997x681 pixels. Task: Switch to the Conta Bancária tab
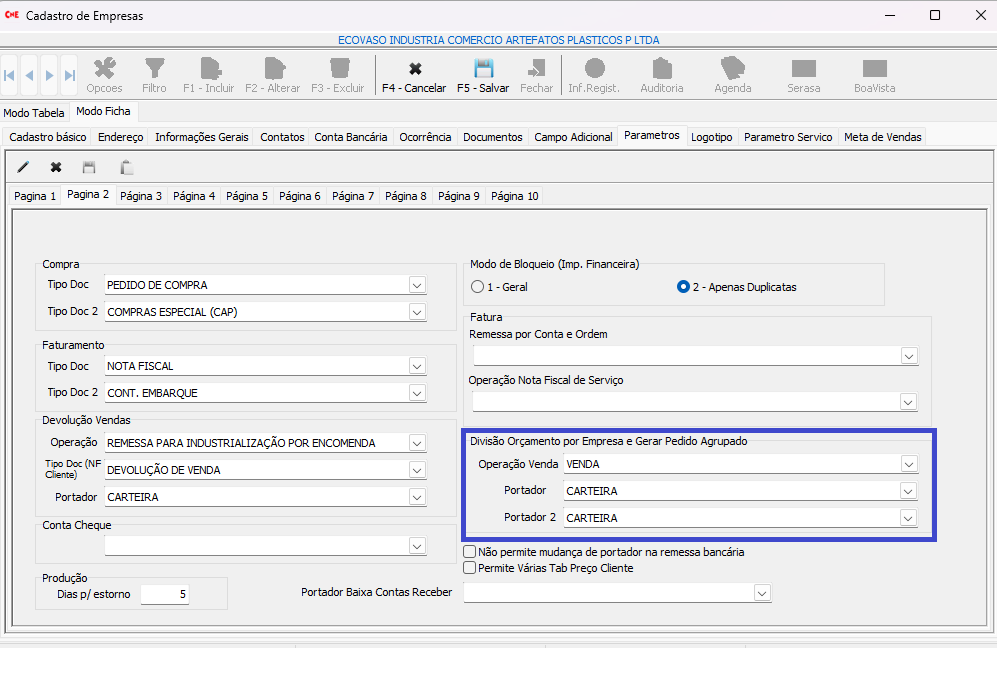(350, 137)
